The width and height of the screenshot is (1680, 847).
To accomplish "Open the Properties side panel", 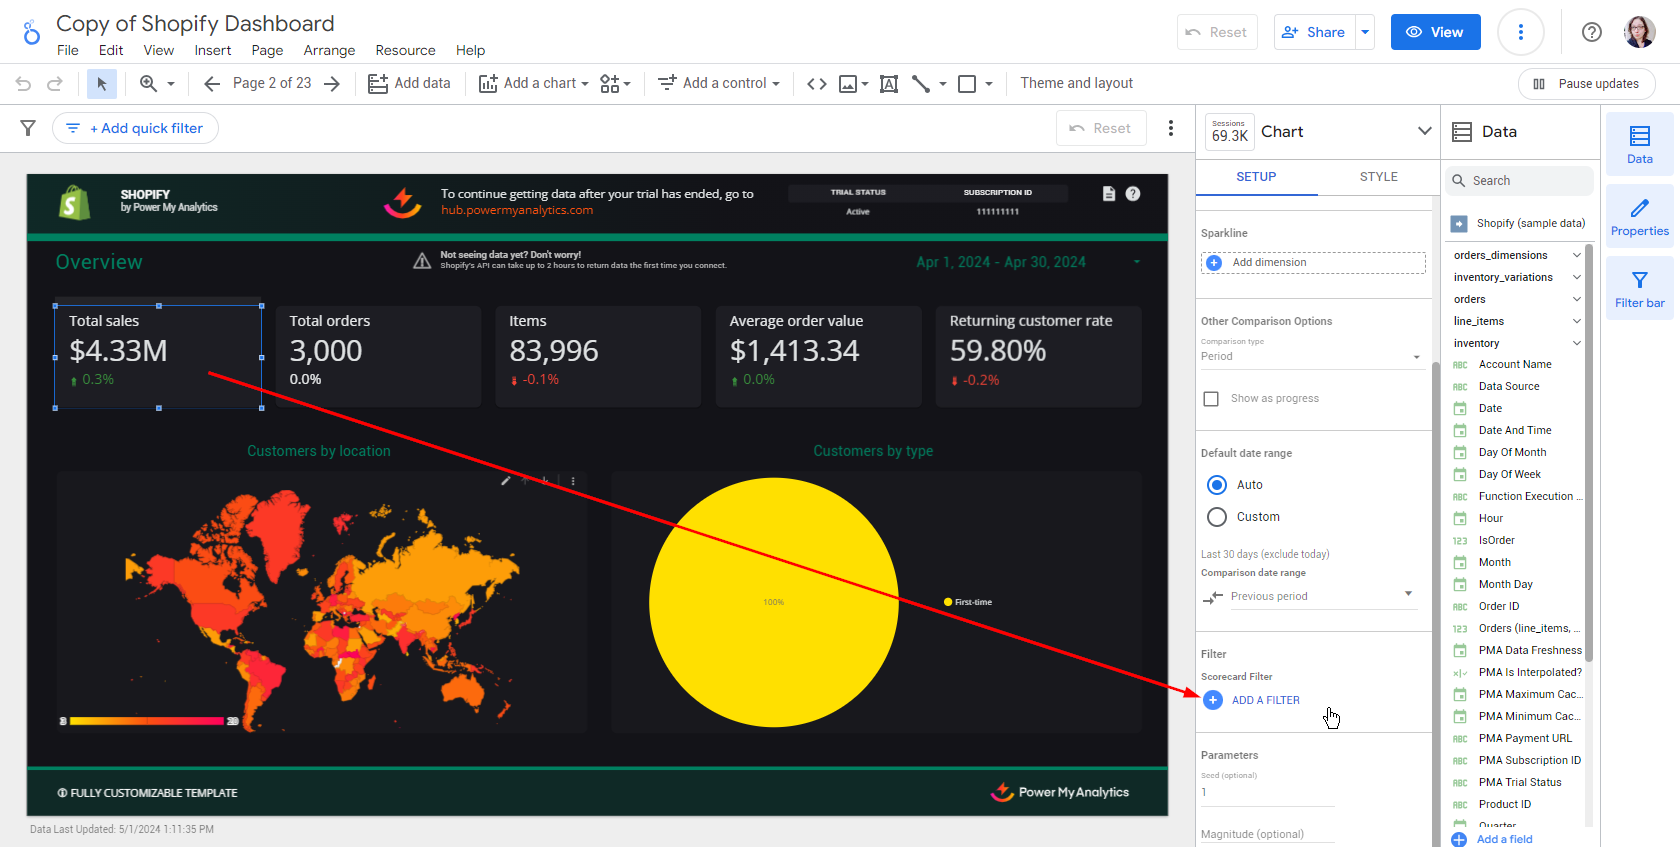I will click(x=1639, y=216).
